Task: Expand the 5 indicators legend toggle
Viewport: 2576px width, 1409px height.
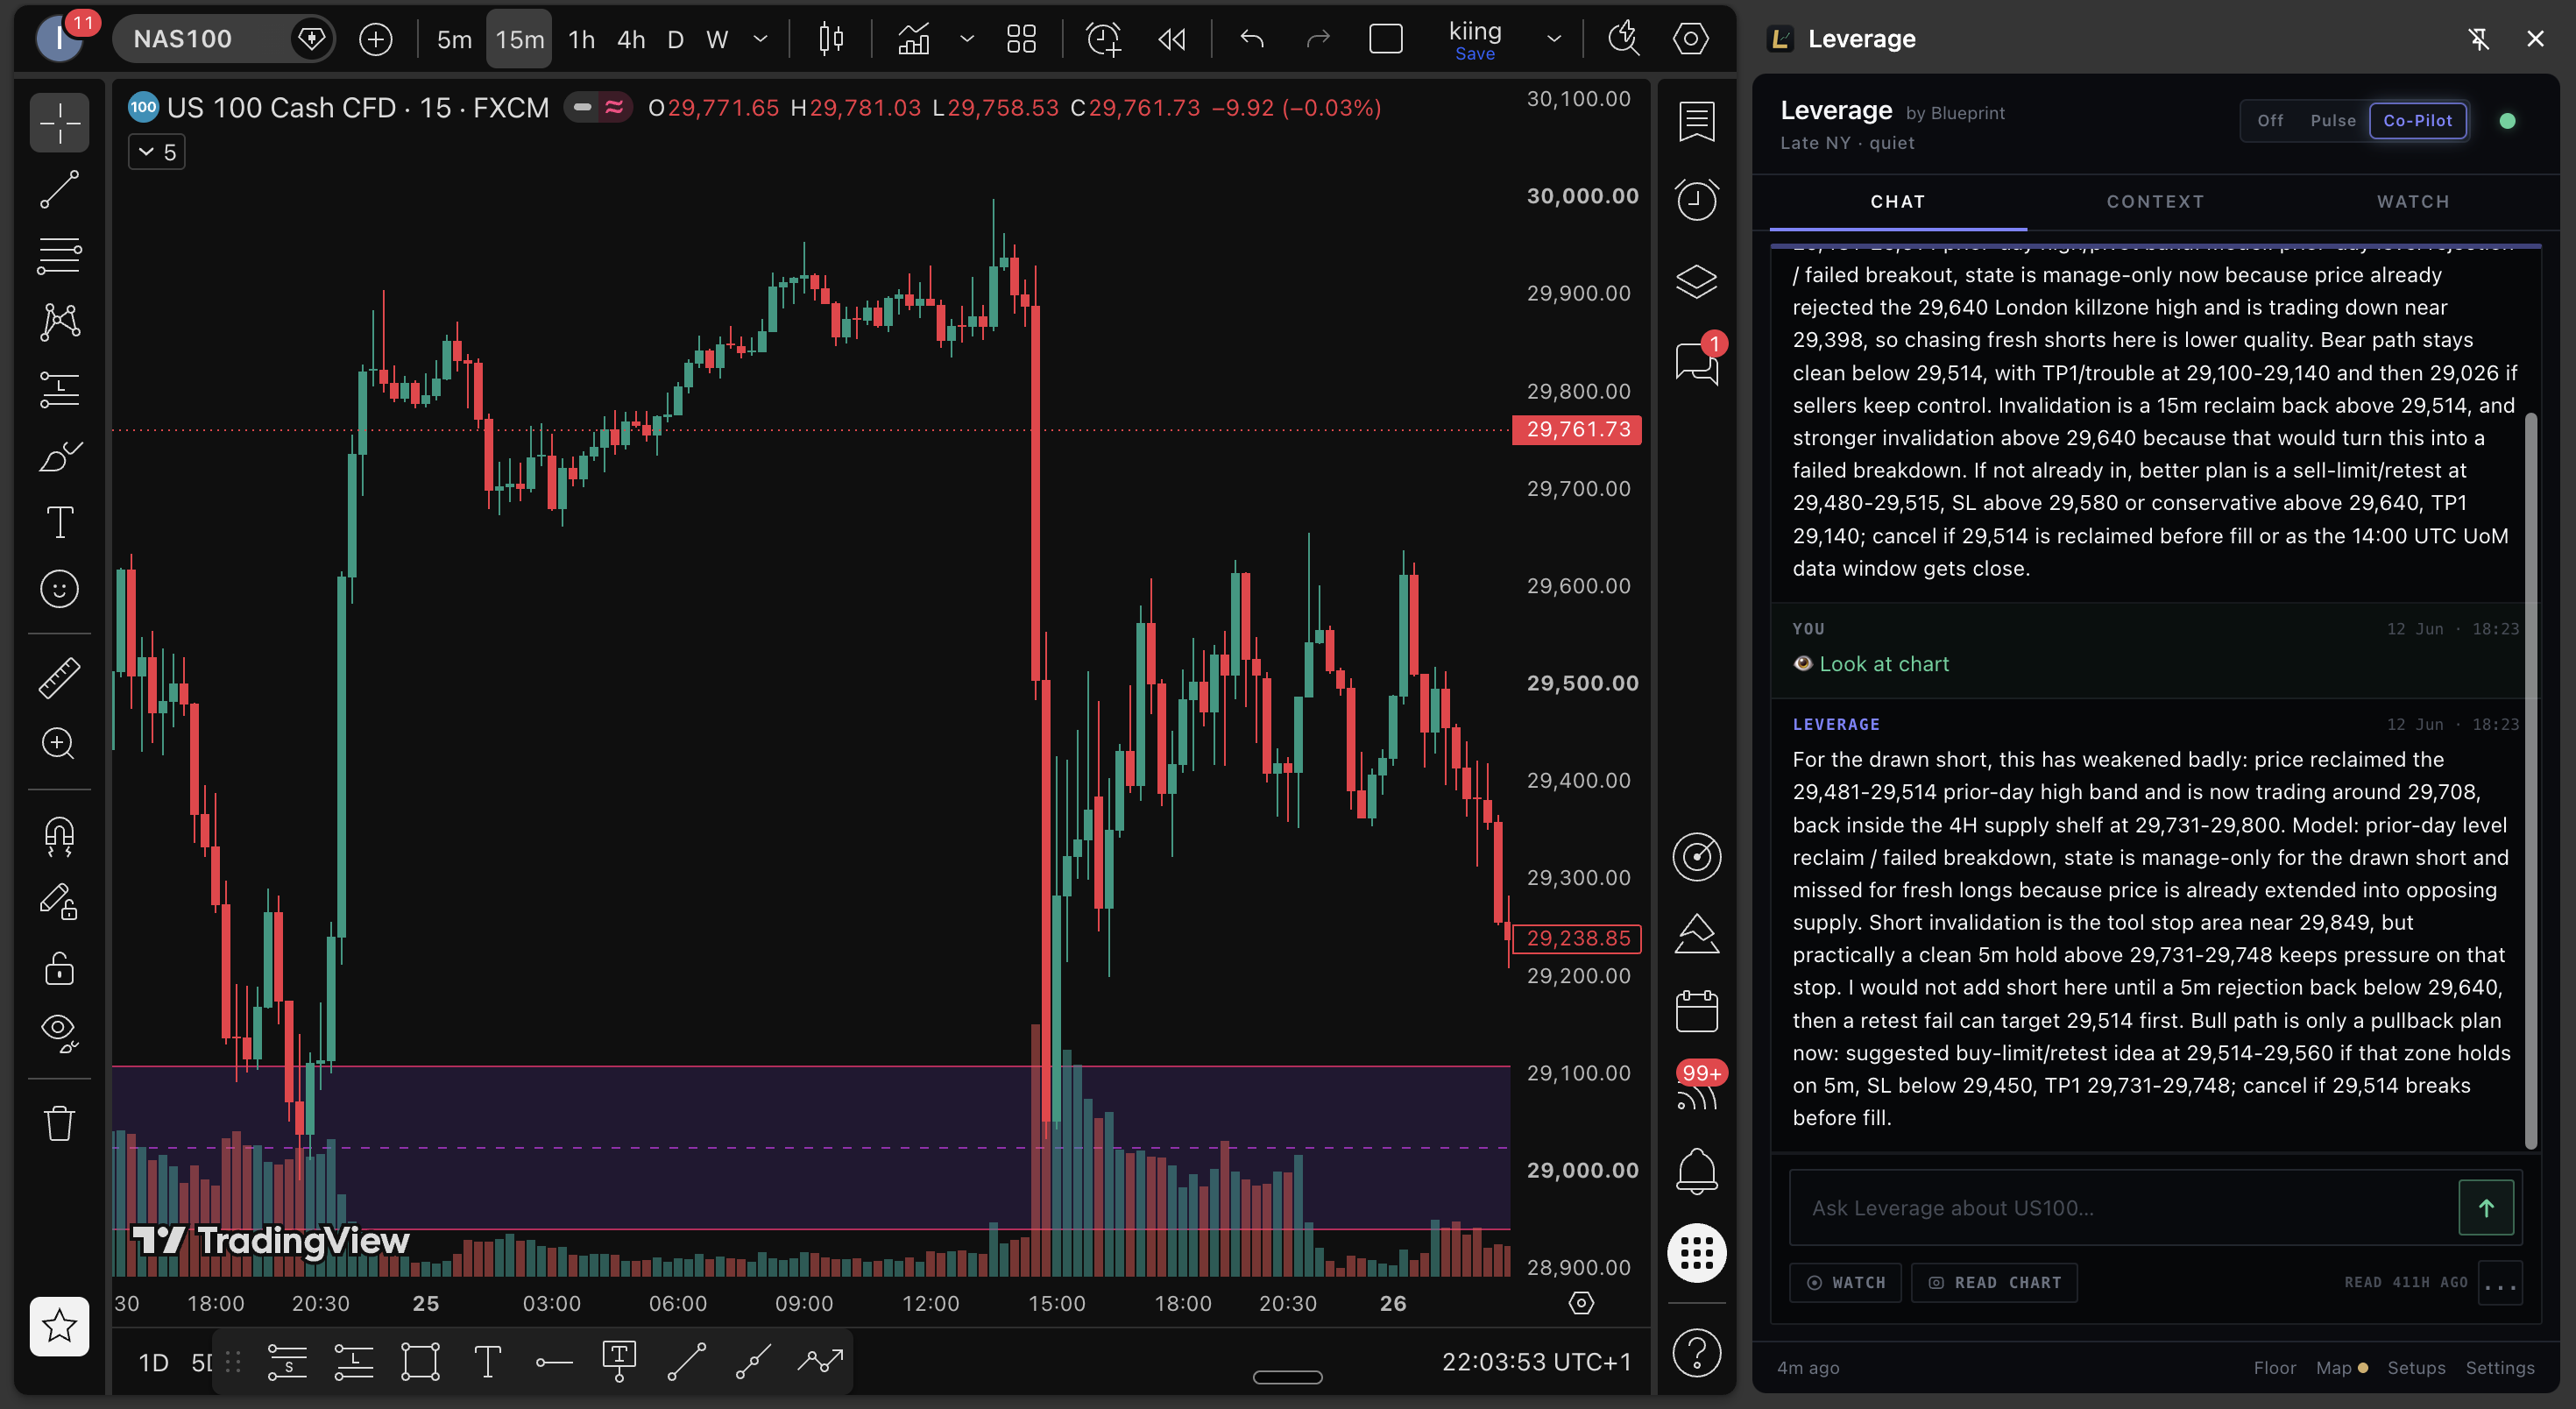Action: (x=157, y=152)
